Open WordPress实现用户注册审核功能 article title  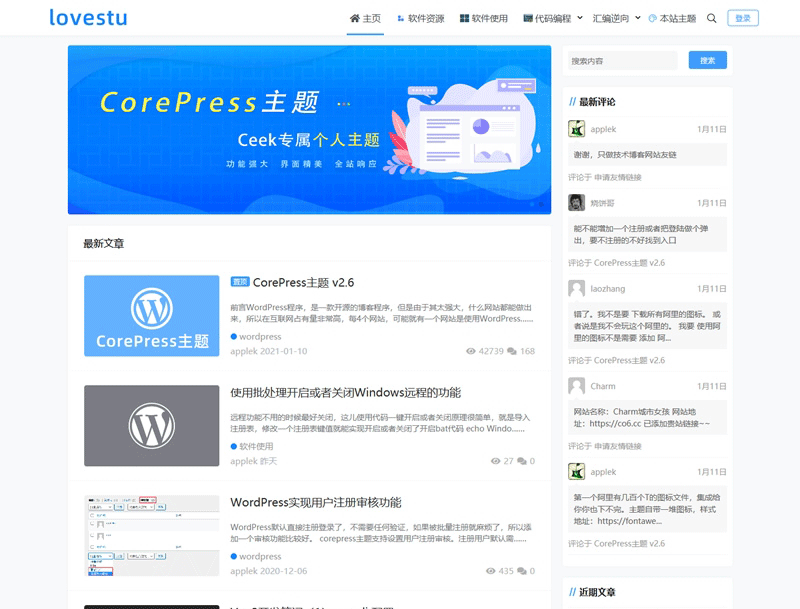point(316,502)
